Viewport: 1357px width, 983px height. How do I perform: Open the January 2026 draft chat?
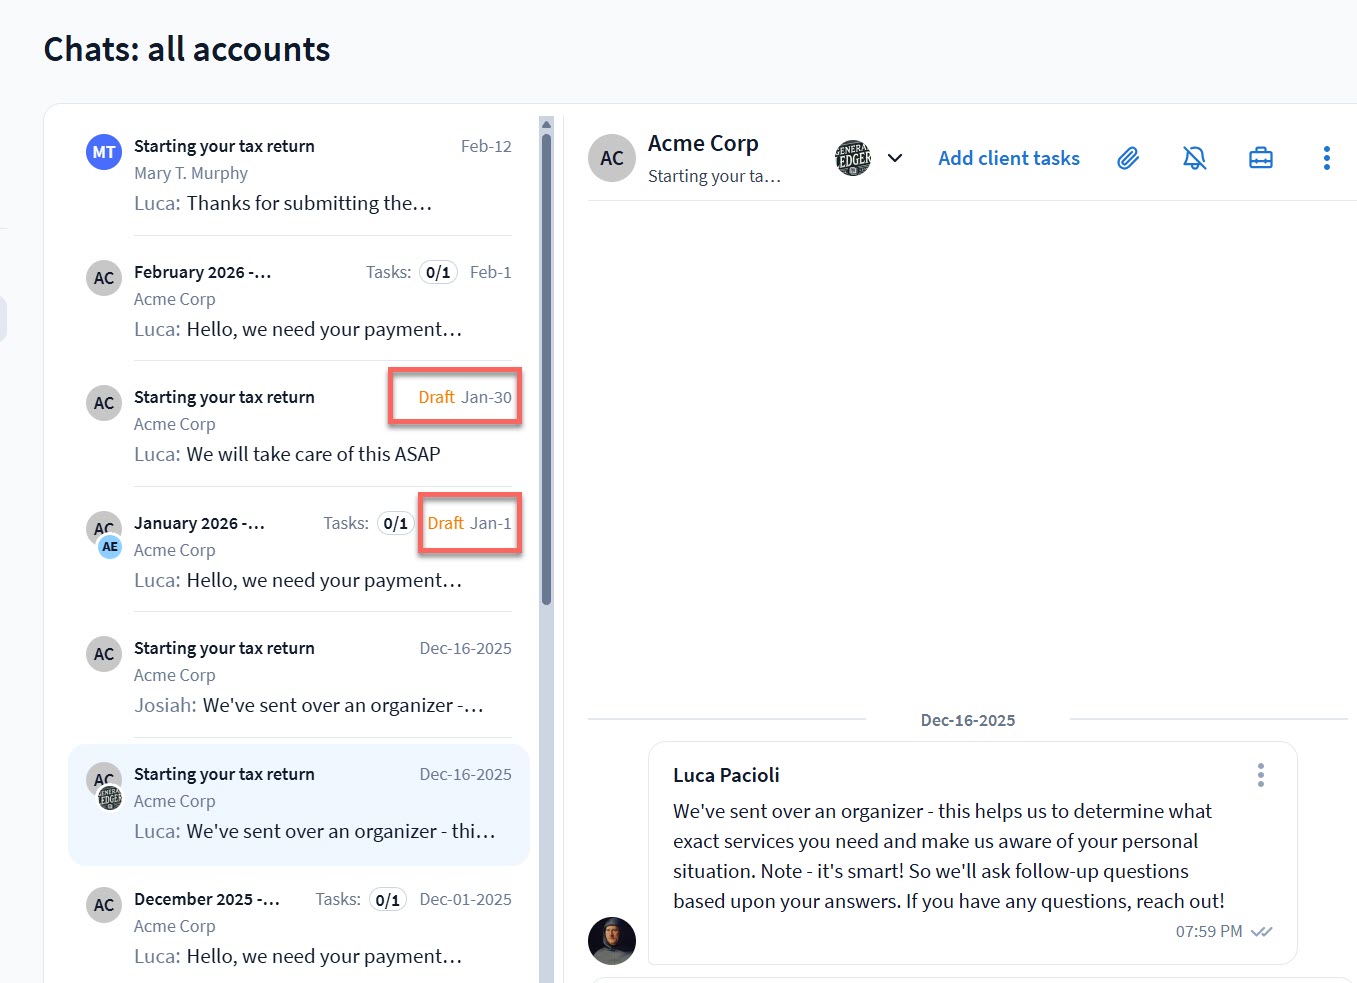click(300, 551)
